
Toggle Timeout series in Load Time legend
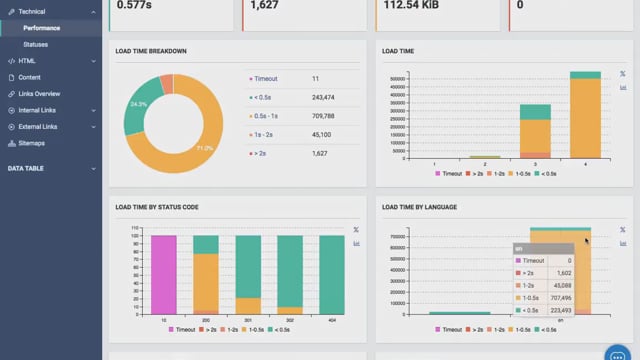coord(448,173)
